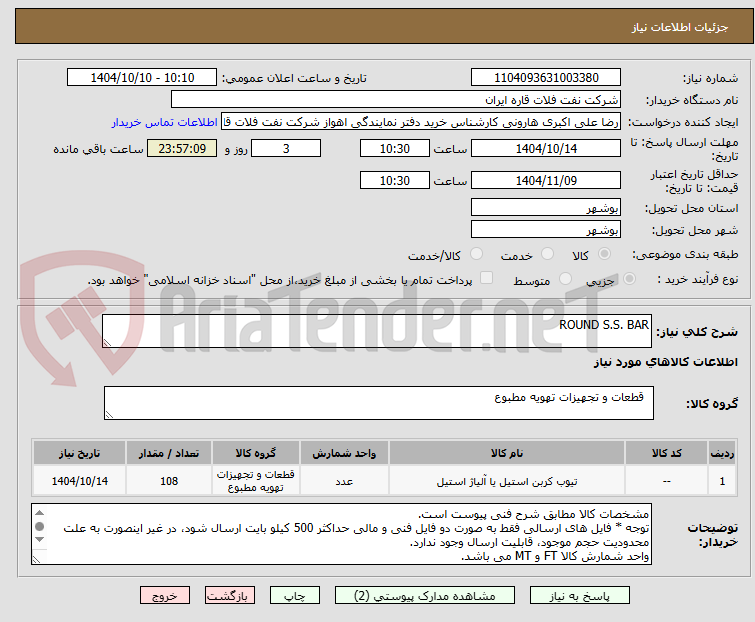The height and width of the screenshot is (622, 755).
Task: Click the remaining days field showing 3
Action: (x=286, y=148)
